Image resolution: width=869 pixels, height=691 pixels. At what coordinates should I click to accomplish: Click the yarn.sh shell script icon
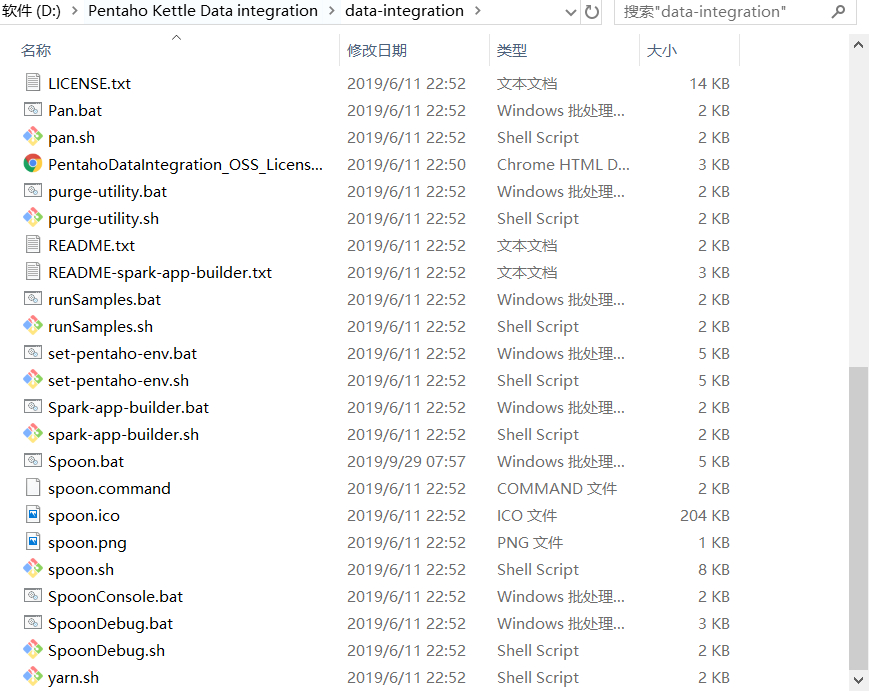[32, 678]
